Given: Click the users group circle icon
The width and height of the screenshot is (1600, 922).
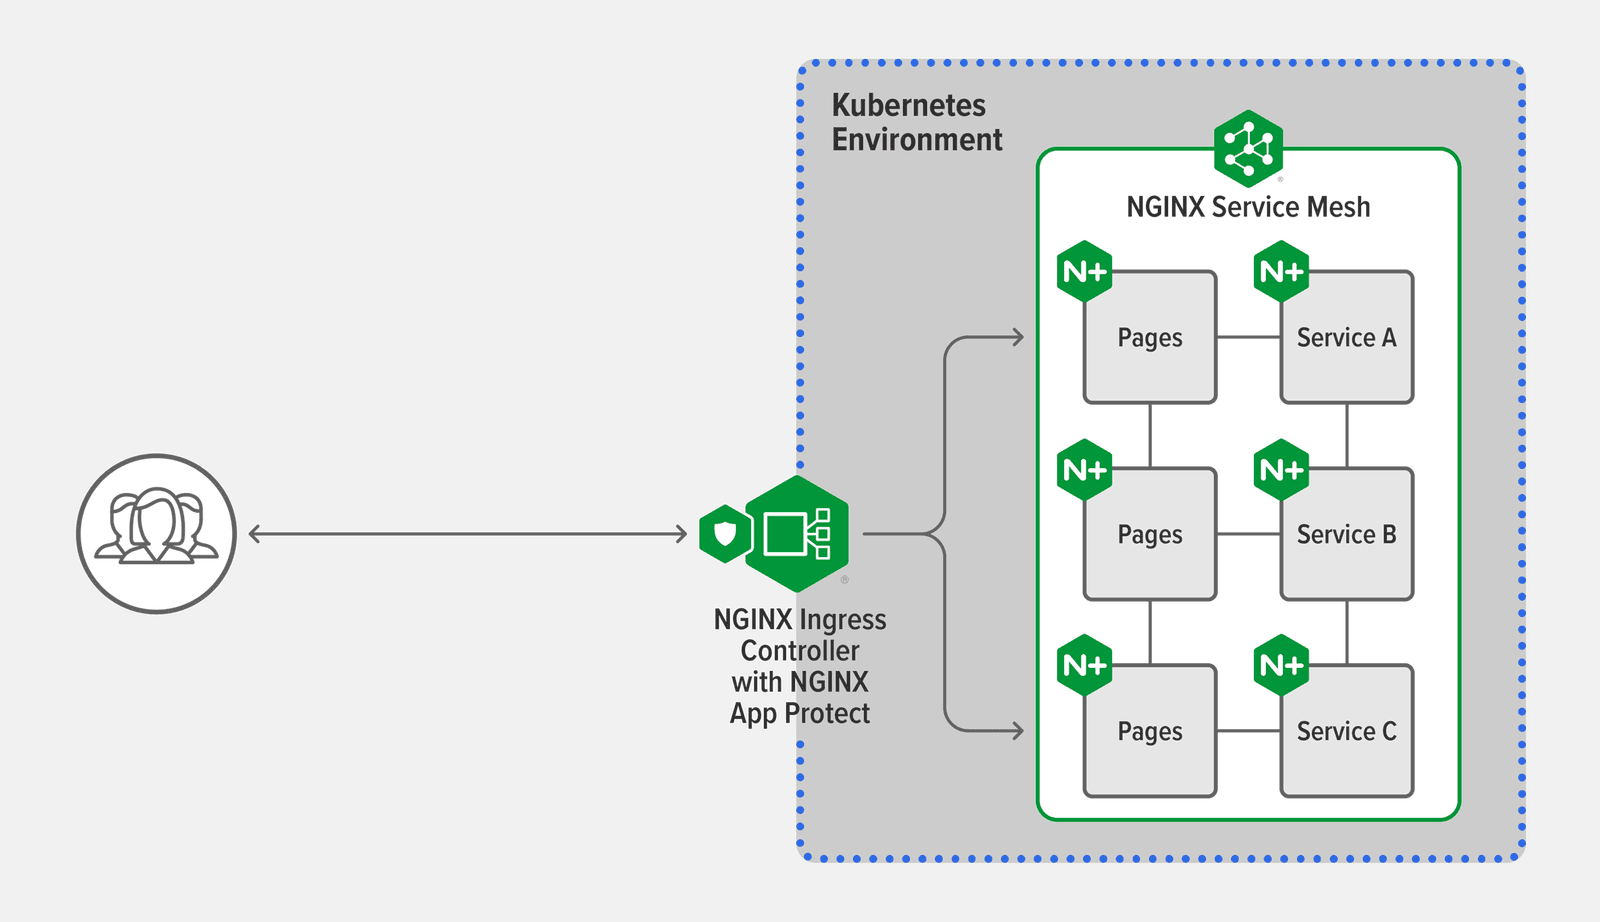Looking at the screenshot, I should [155, 533].
